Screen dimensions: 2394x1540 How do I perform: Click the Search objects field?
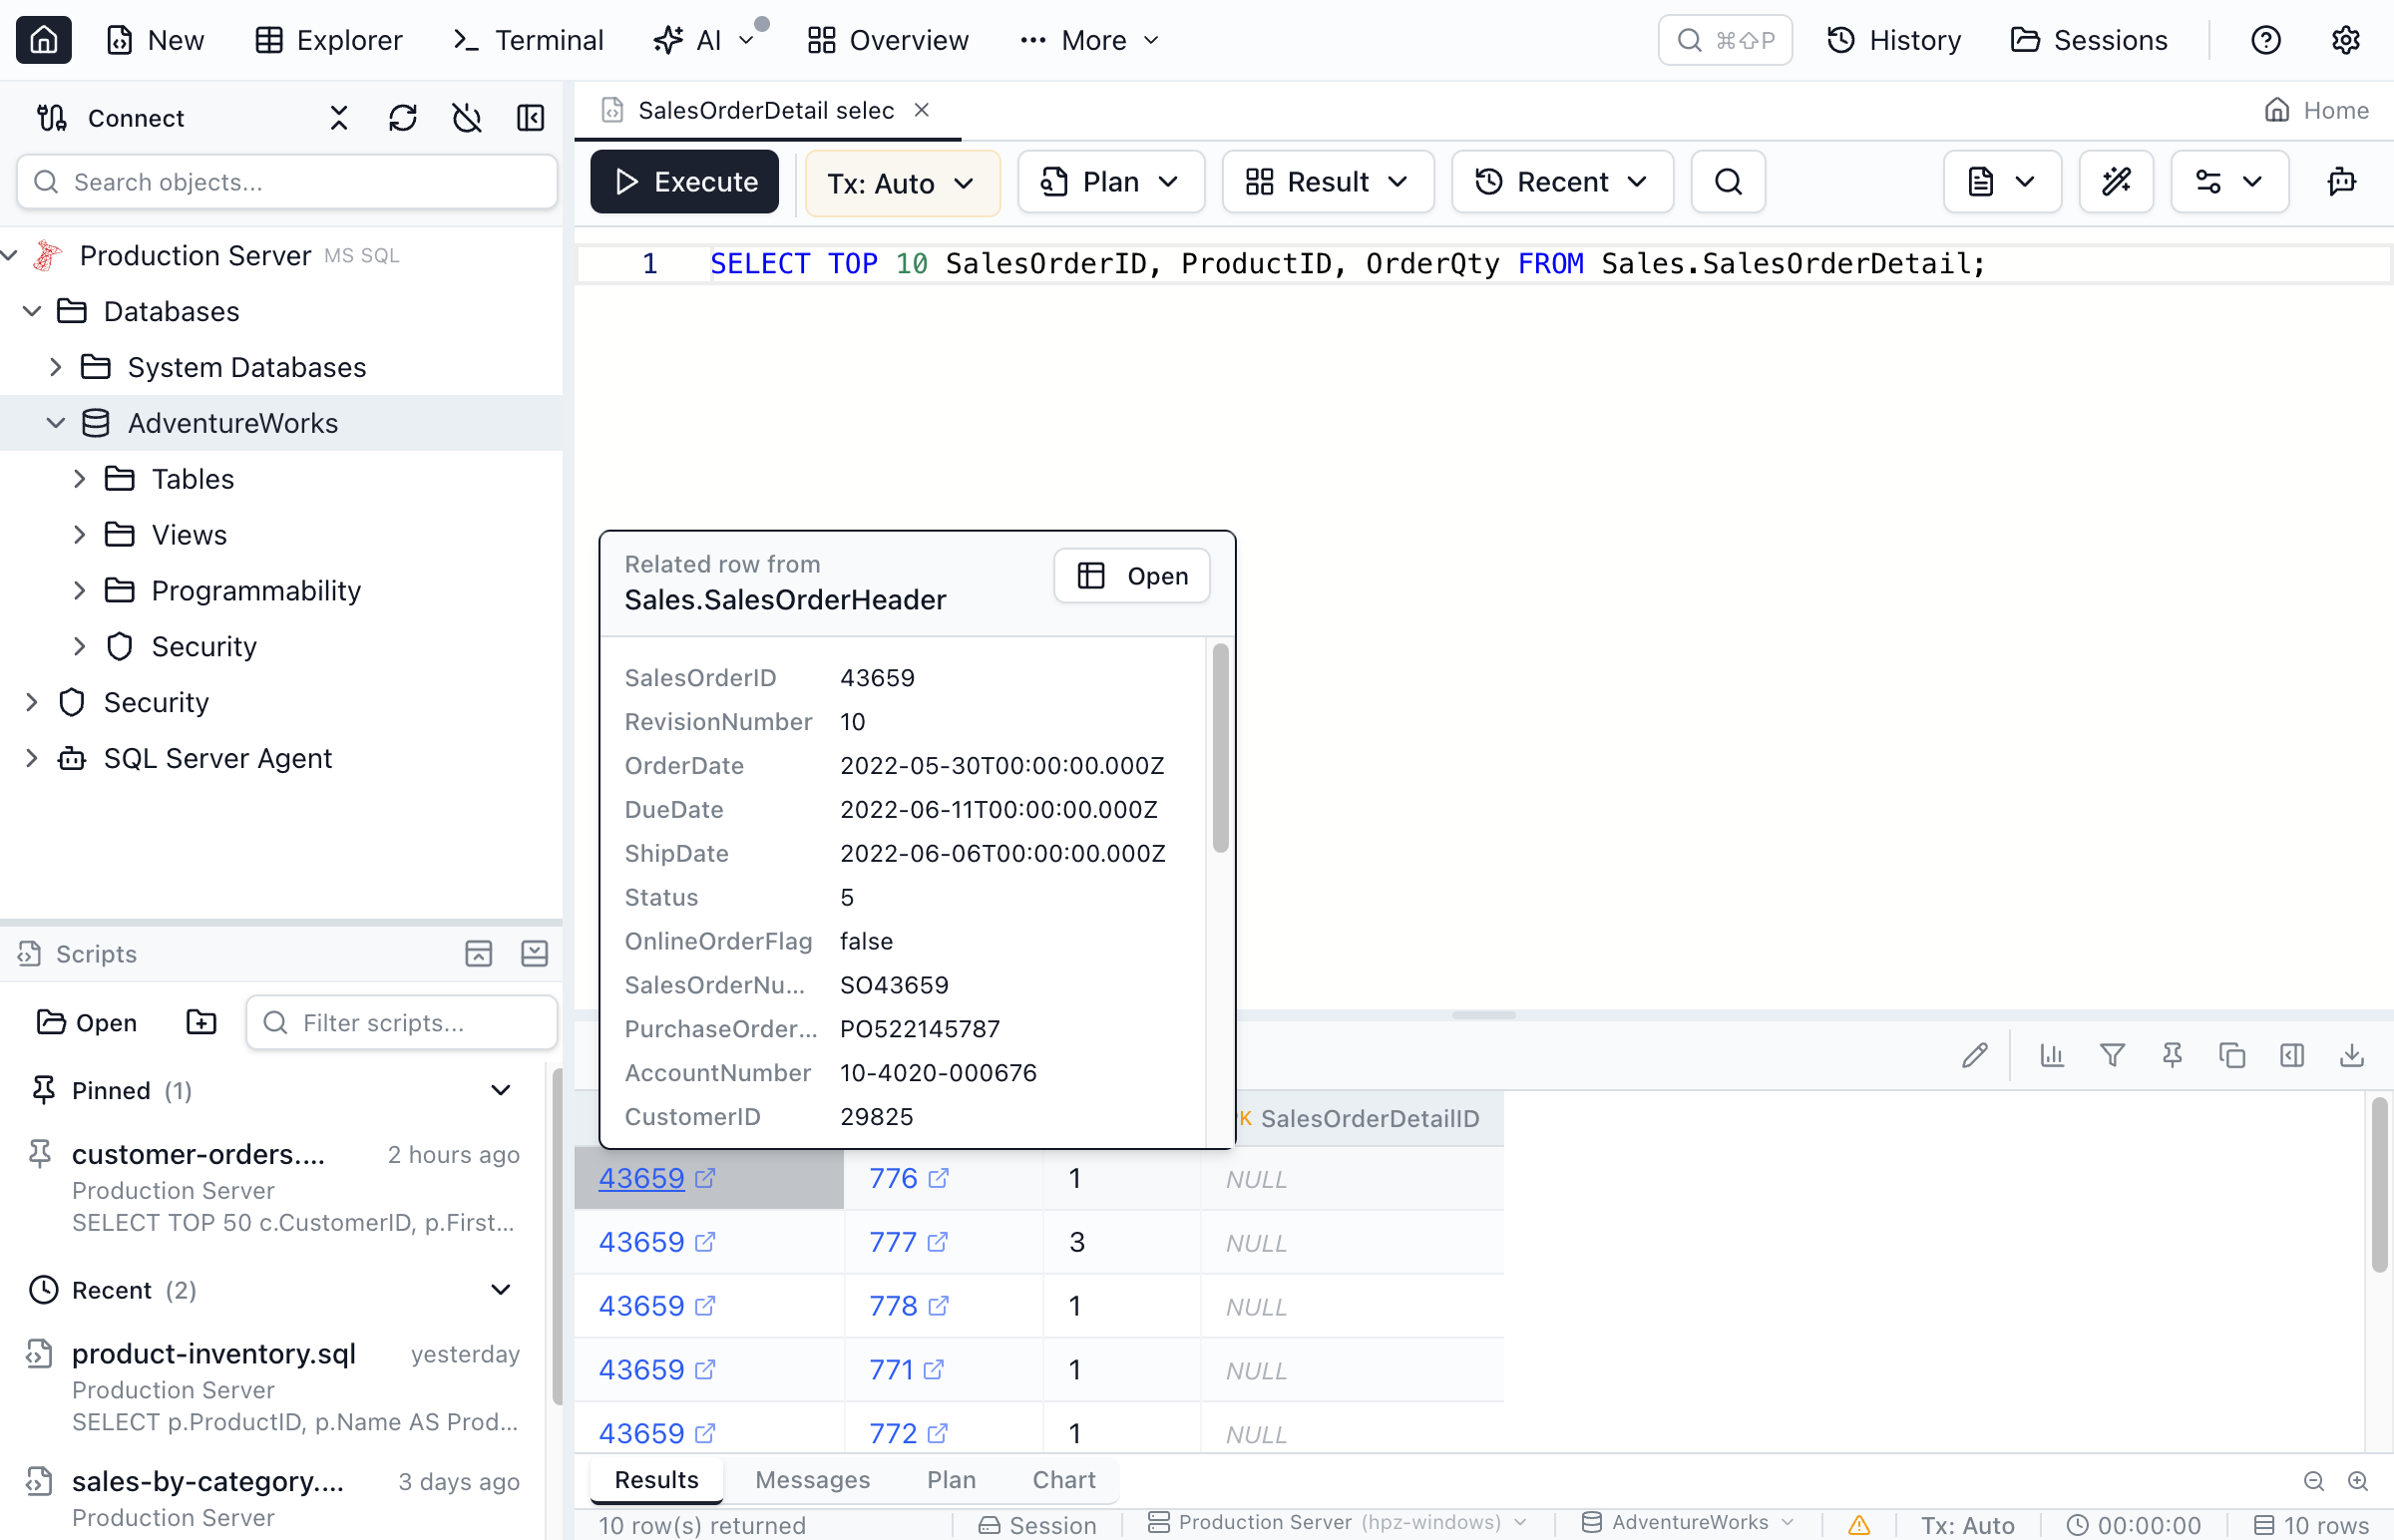click(287, 182)
